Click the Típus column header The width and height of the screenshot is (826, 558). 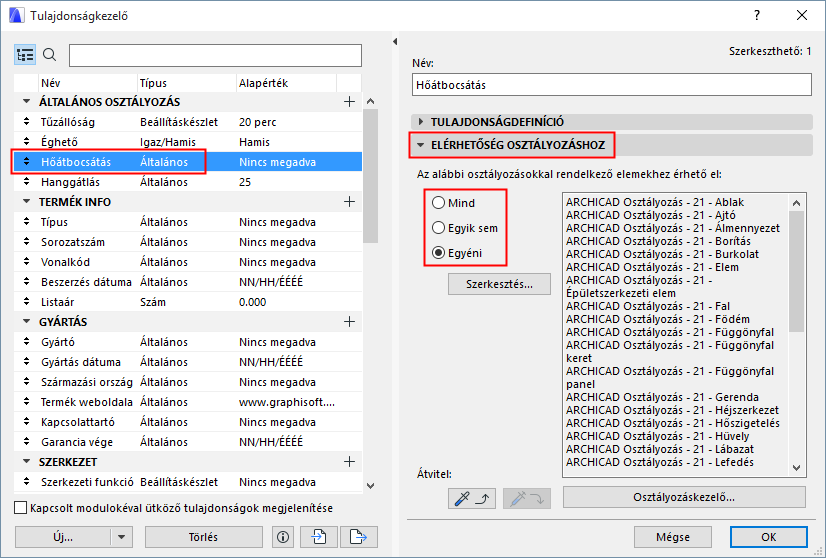[186, 83]
